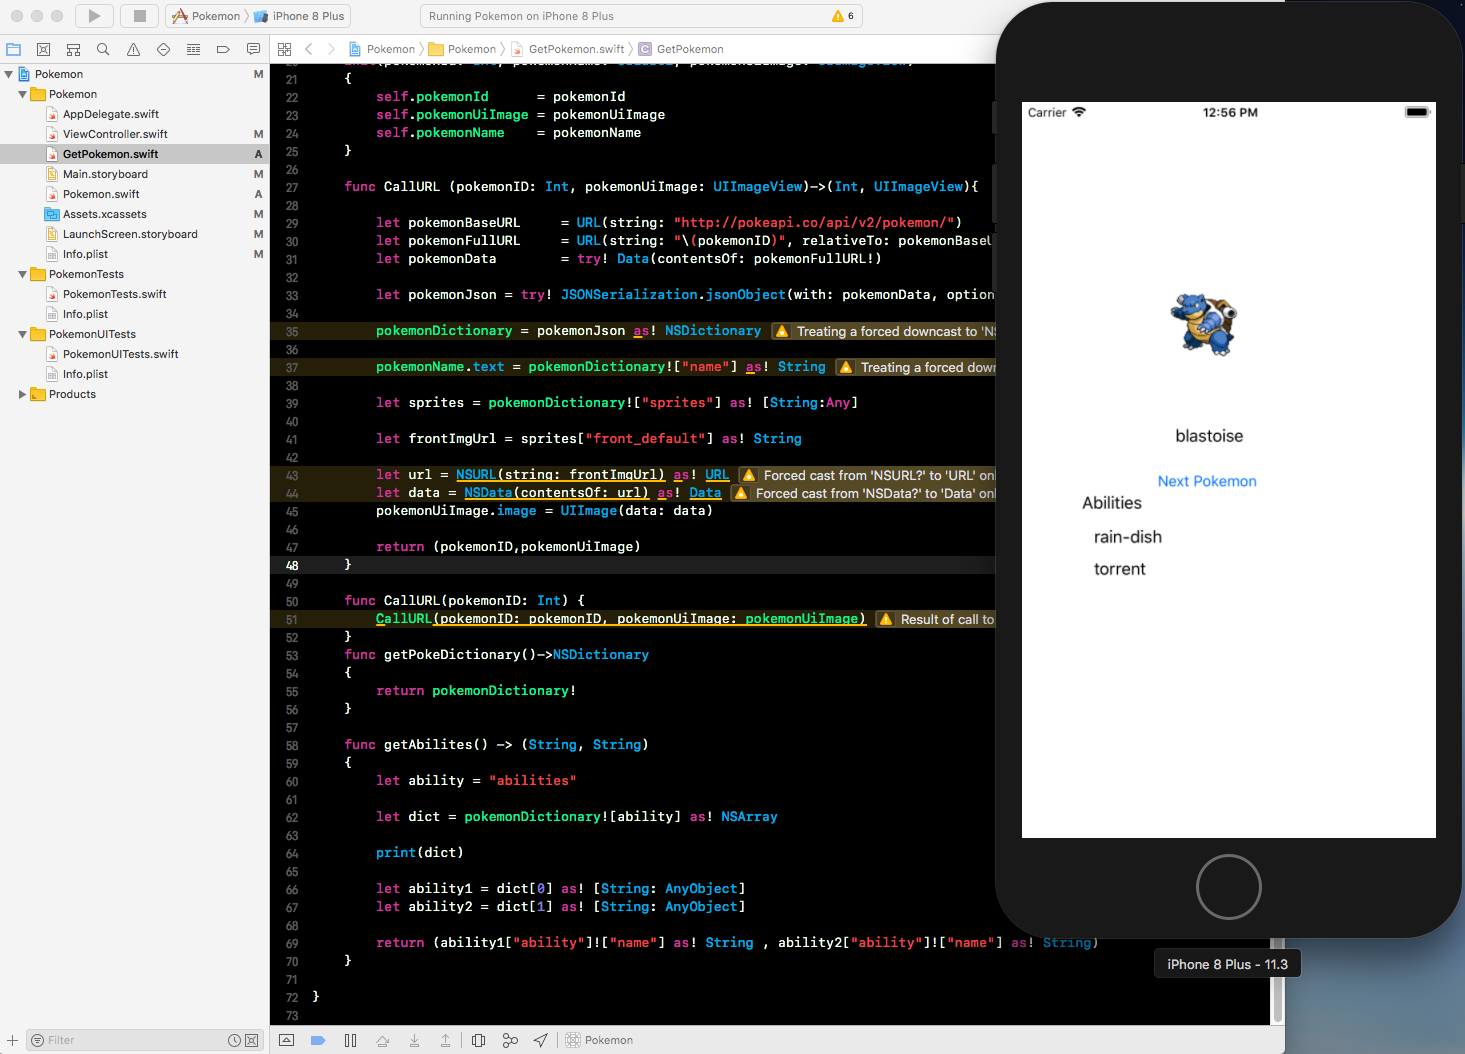1465x1054 pixels.
Task: Add a new file with plus button
Action: point(12,1040)
